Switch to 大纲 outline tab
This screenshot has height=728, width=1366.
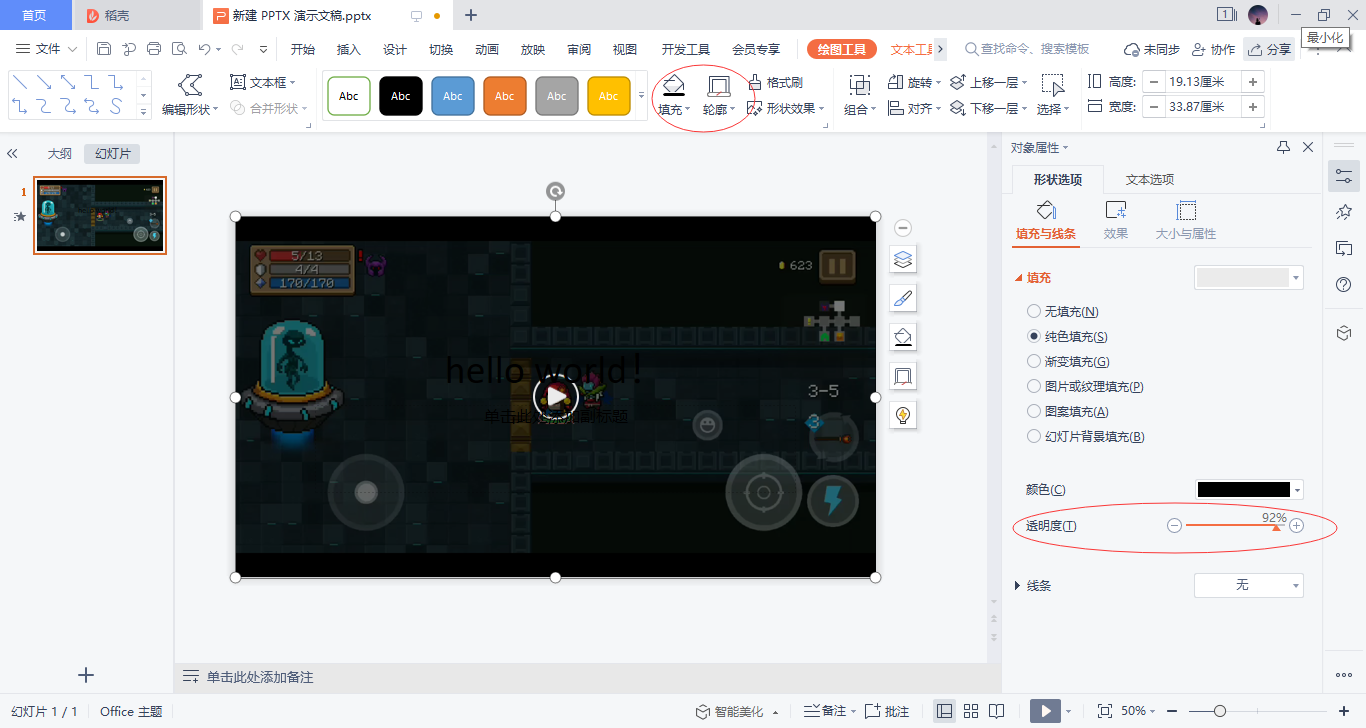(x=60, y=154)
